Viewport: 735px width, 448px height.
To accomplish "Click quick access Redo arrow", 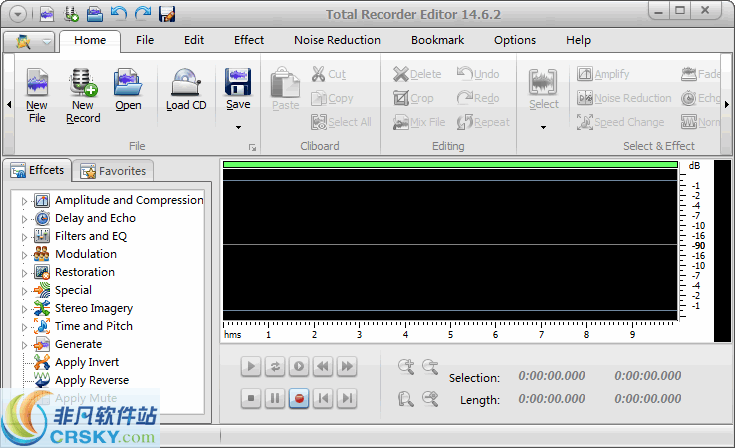I will point(142,14).
